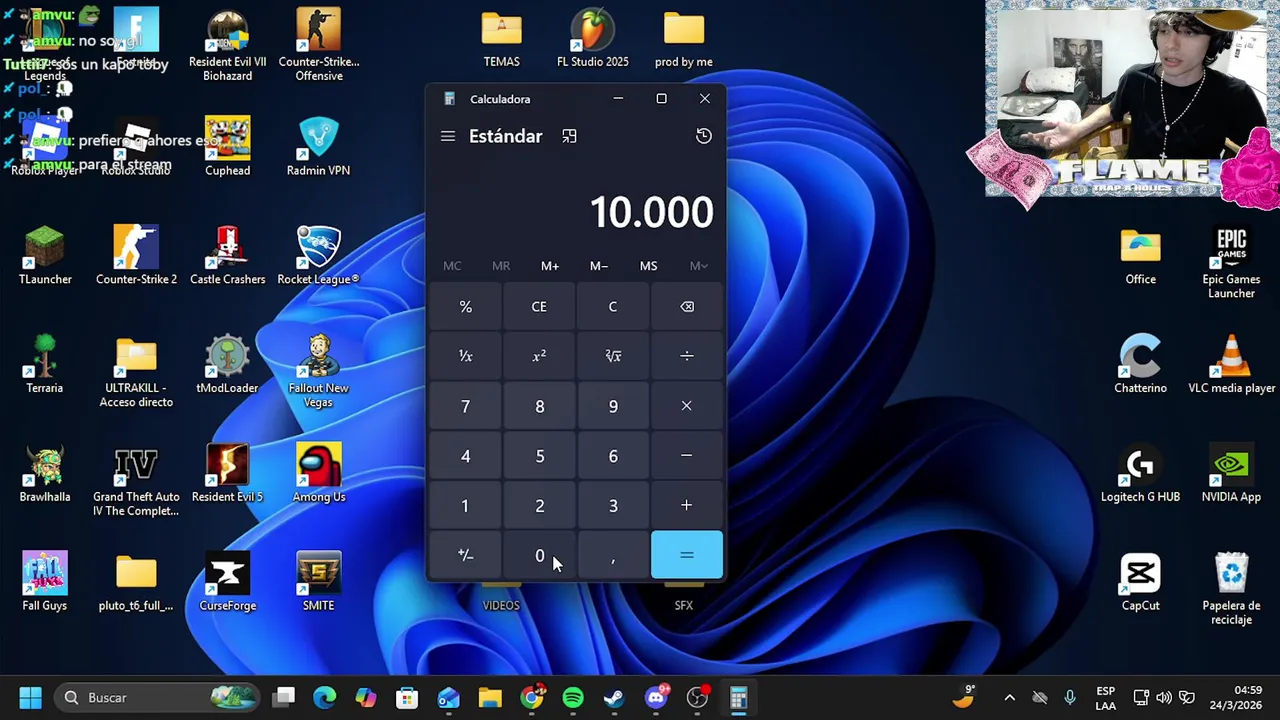The height and width of the screenshot is (720, 1280).
Task: Select the Resident Evil 5 icon
Action: pyautogui.click(x=227, y=474)
